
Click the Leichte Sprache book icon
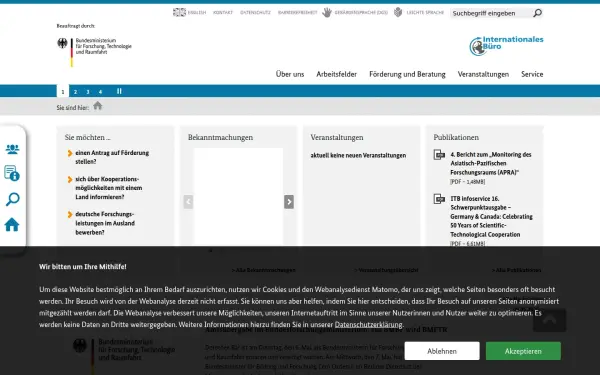pos(398,12)
